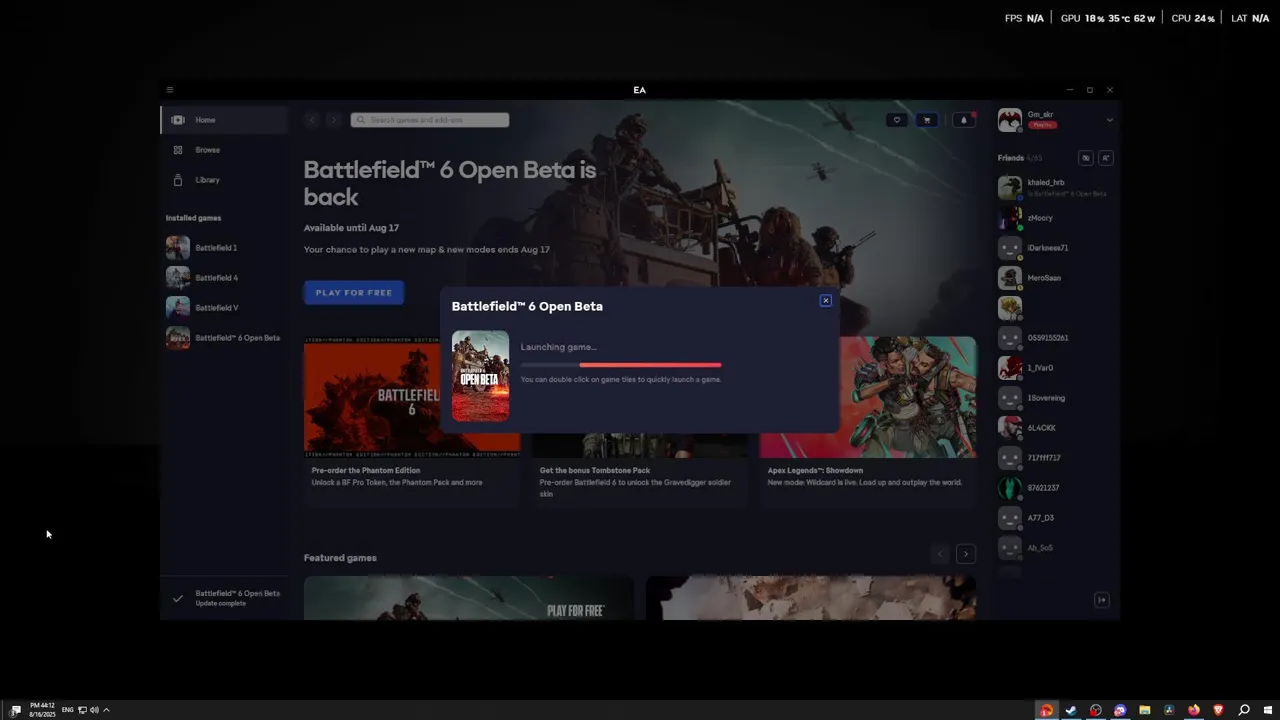1280x720 pixels.
Task: Close the Battlefield 6 launching dialog
Action: 826,300
